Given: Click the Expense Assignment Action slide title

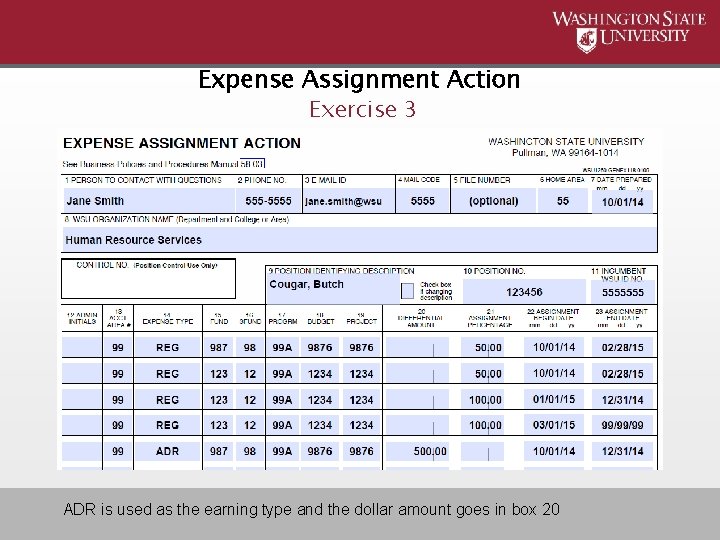Looking at the screenshot, I should pyautogui.click(x=359, y=79).
